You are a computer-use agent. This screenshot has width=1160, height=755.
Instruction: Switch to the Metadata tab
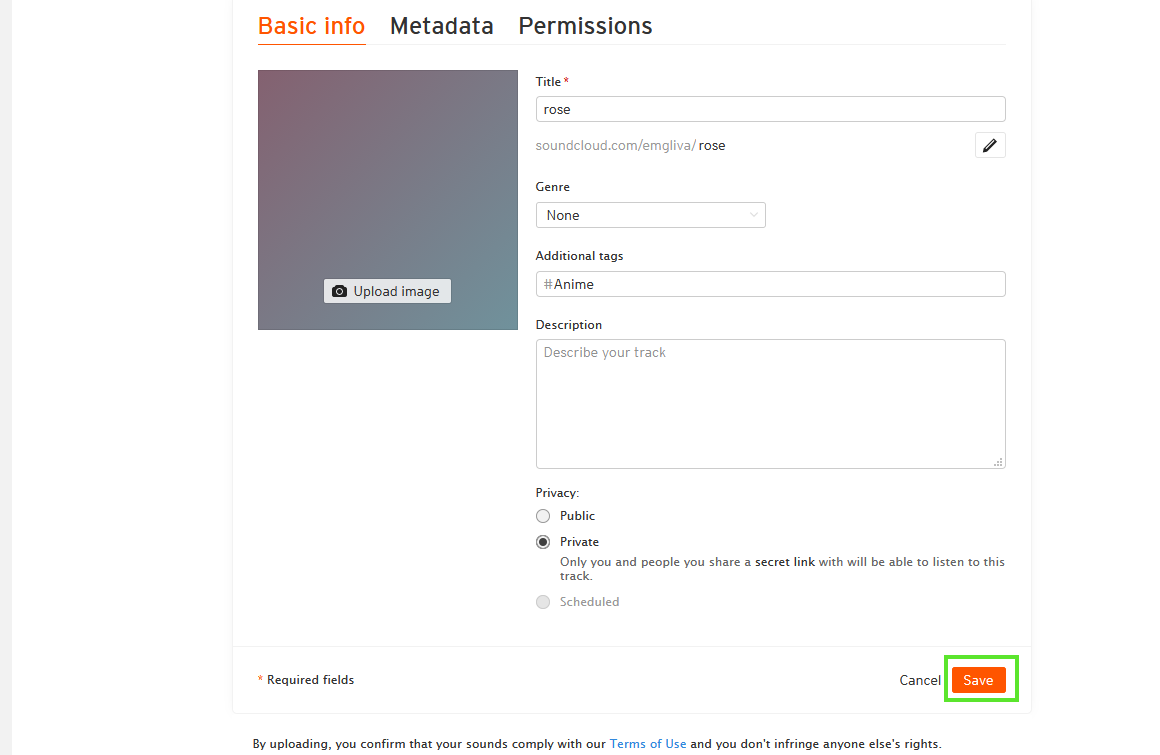(x=441, y=26)
